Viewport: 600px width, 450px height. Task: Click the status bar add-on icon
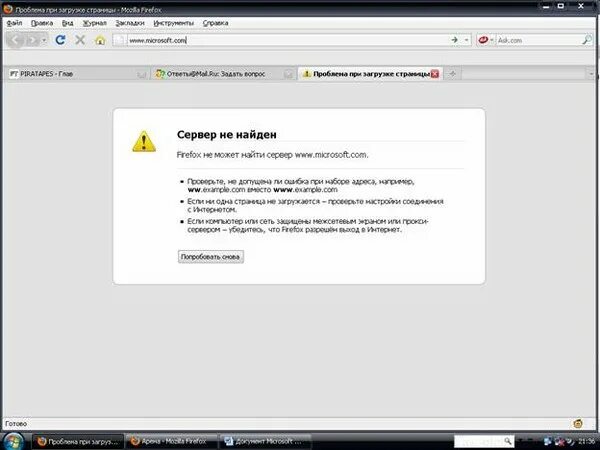pyautogui.click(x=578, y=423)
